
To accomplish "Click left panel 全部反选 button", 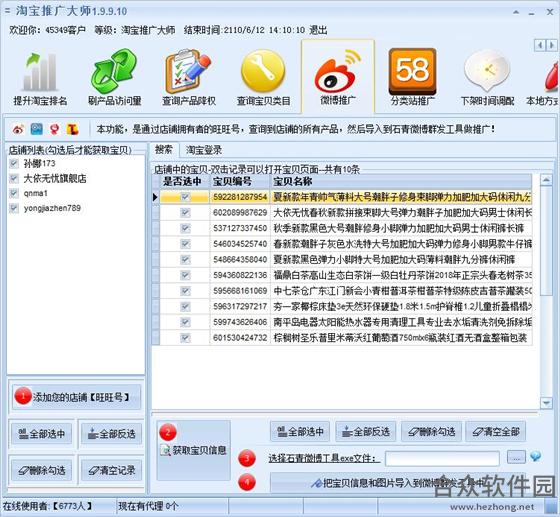I will (111, 434).
